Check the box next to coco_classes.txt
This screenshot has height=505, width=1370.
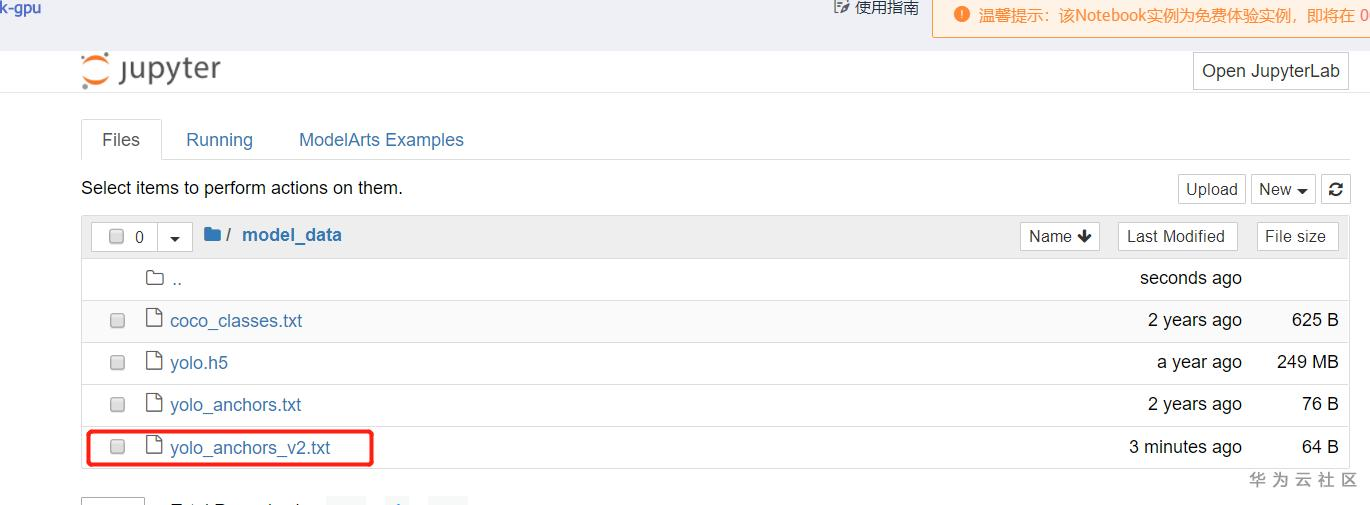(117, 321)
